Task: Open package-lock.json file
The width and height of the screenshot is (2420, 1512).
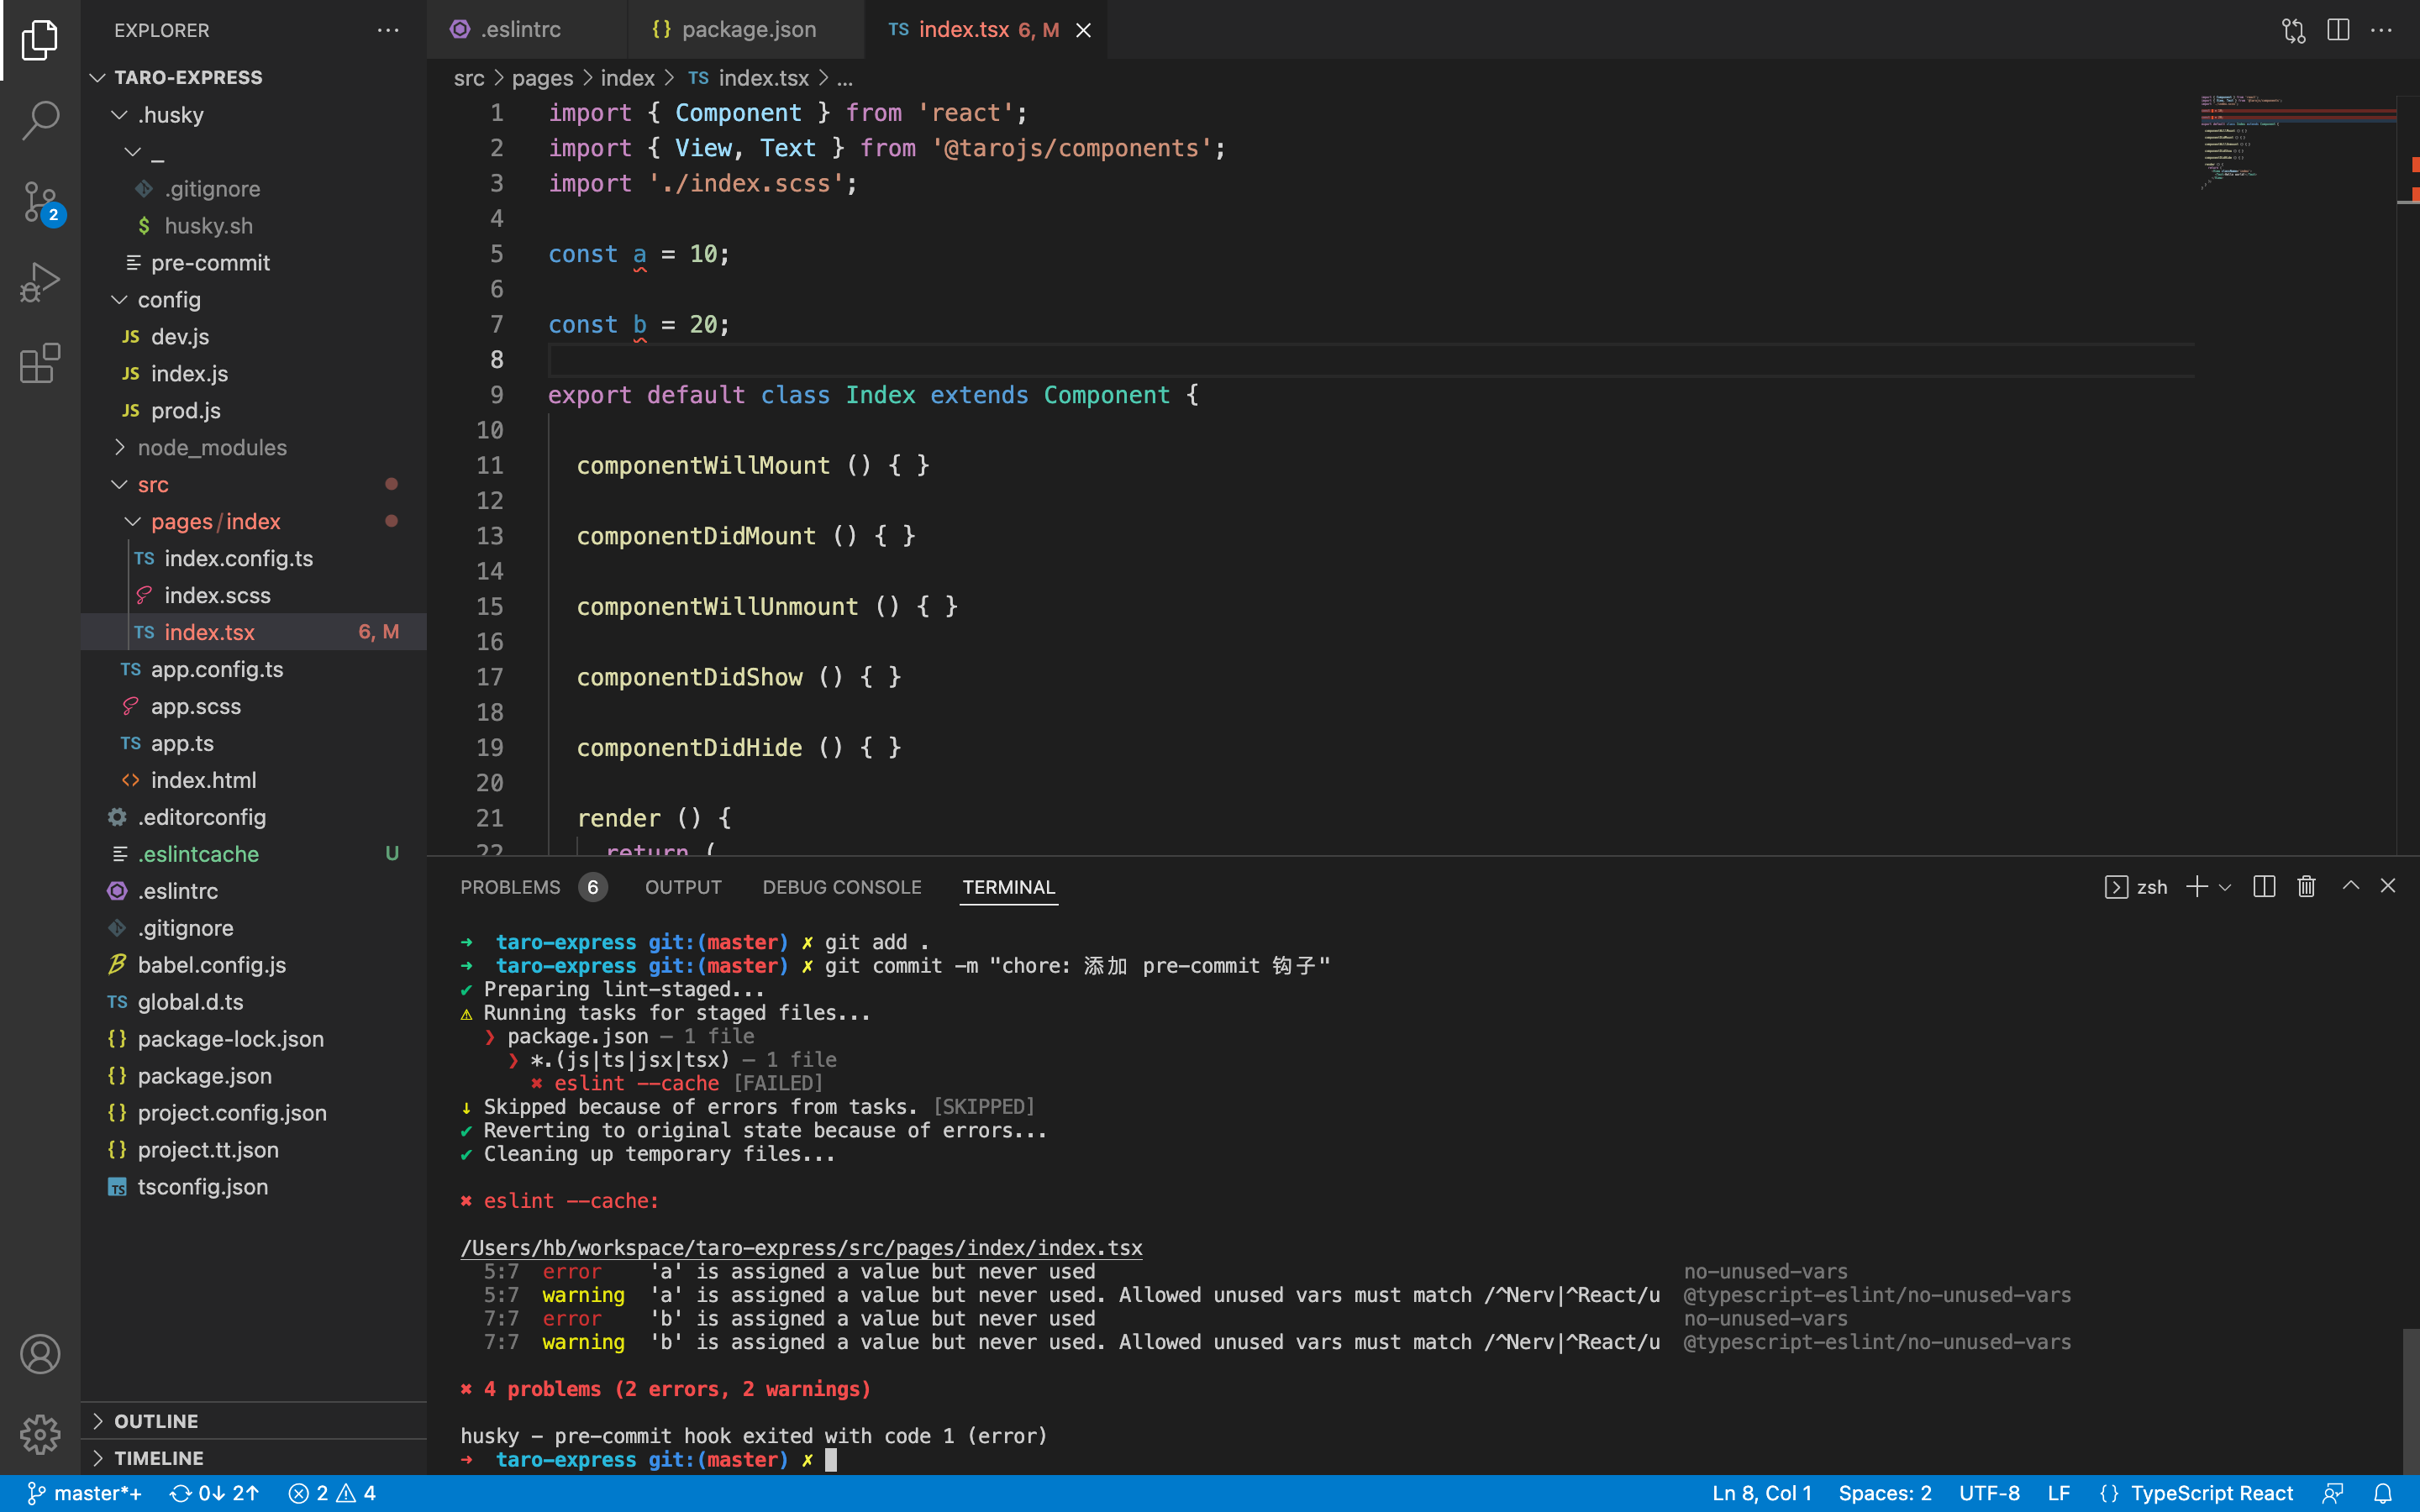Action: [x=254, y=1039]
